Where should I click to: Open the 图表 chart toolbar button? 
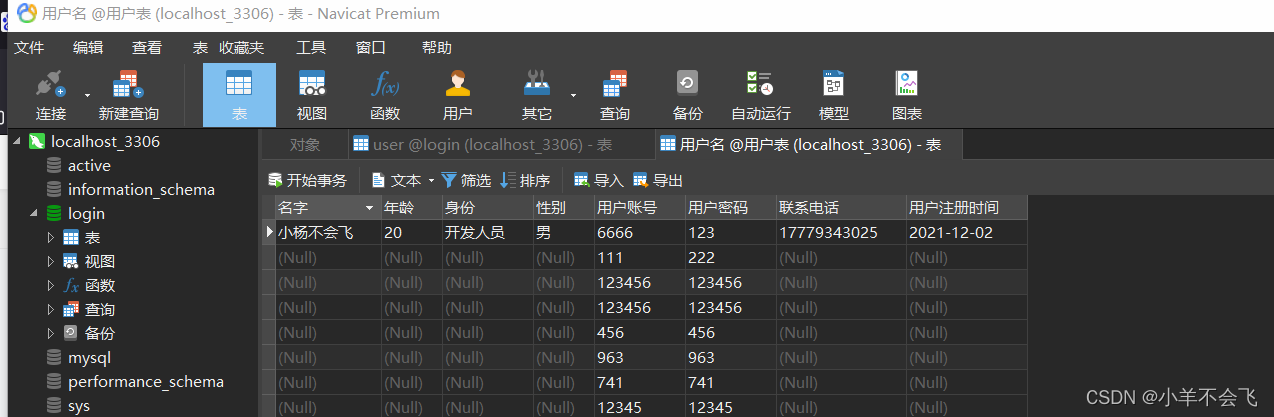pos(906,95)
